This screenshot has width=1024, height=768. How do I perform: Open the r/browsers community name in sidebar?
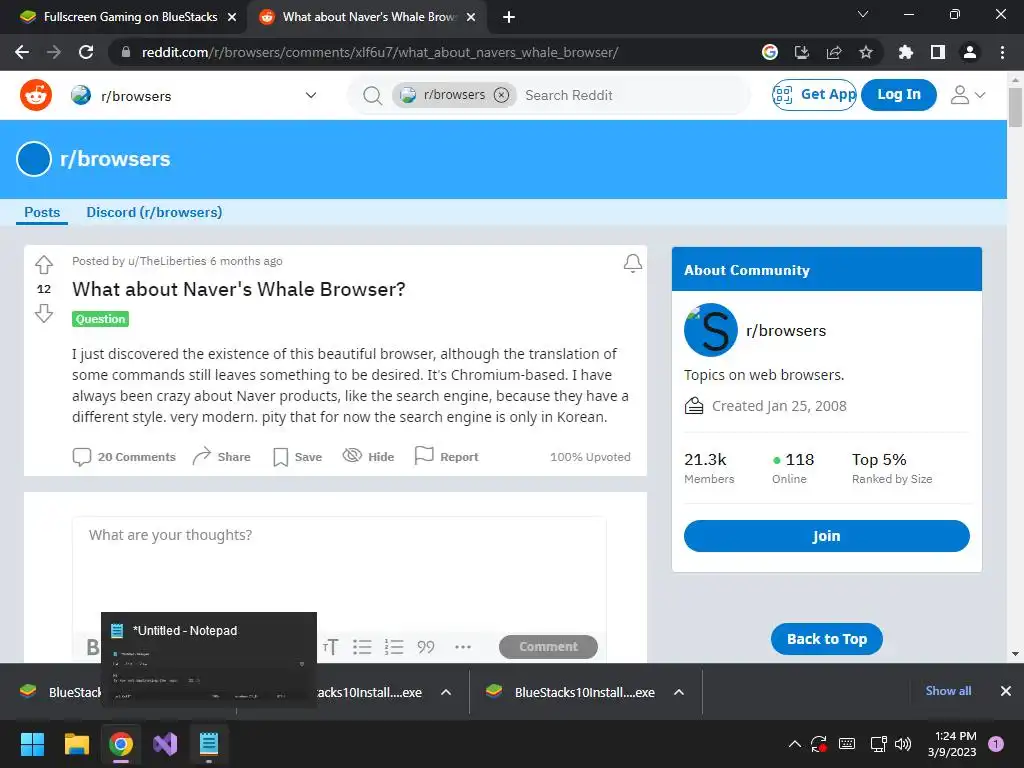coord(786,331)
